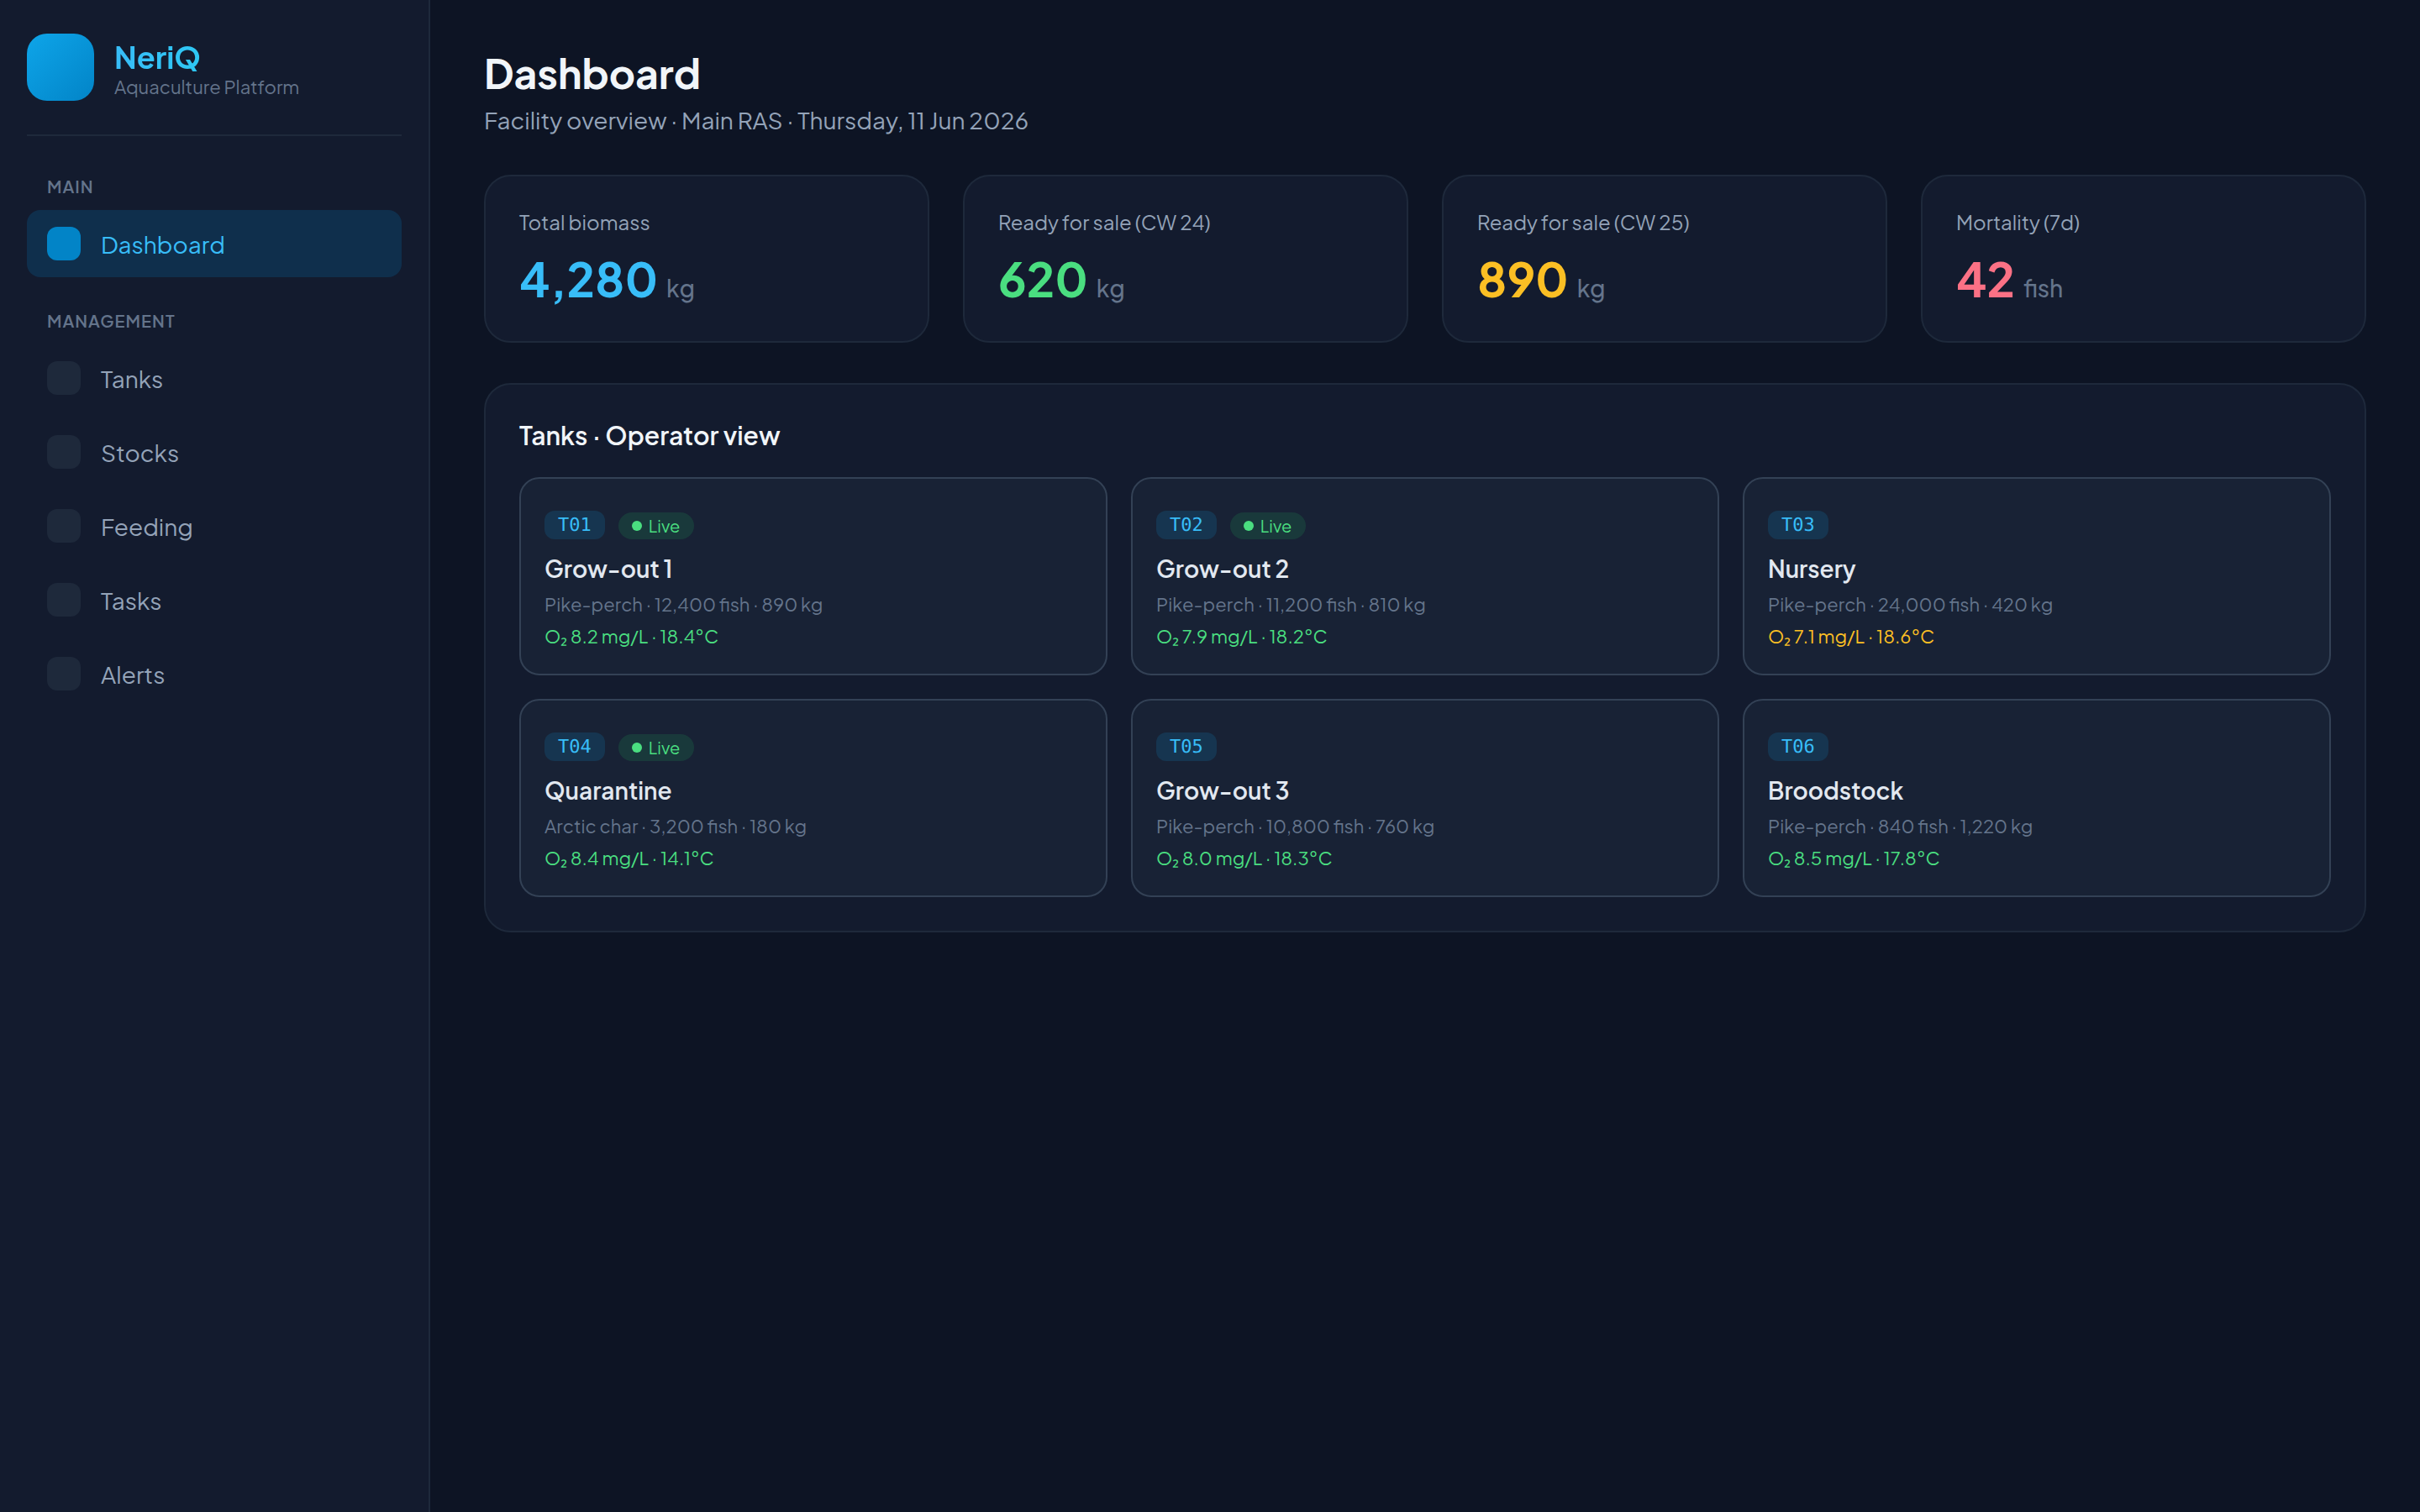Click the Tanks sidebar icon

(x=64, y=378)
